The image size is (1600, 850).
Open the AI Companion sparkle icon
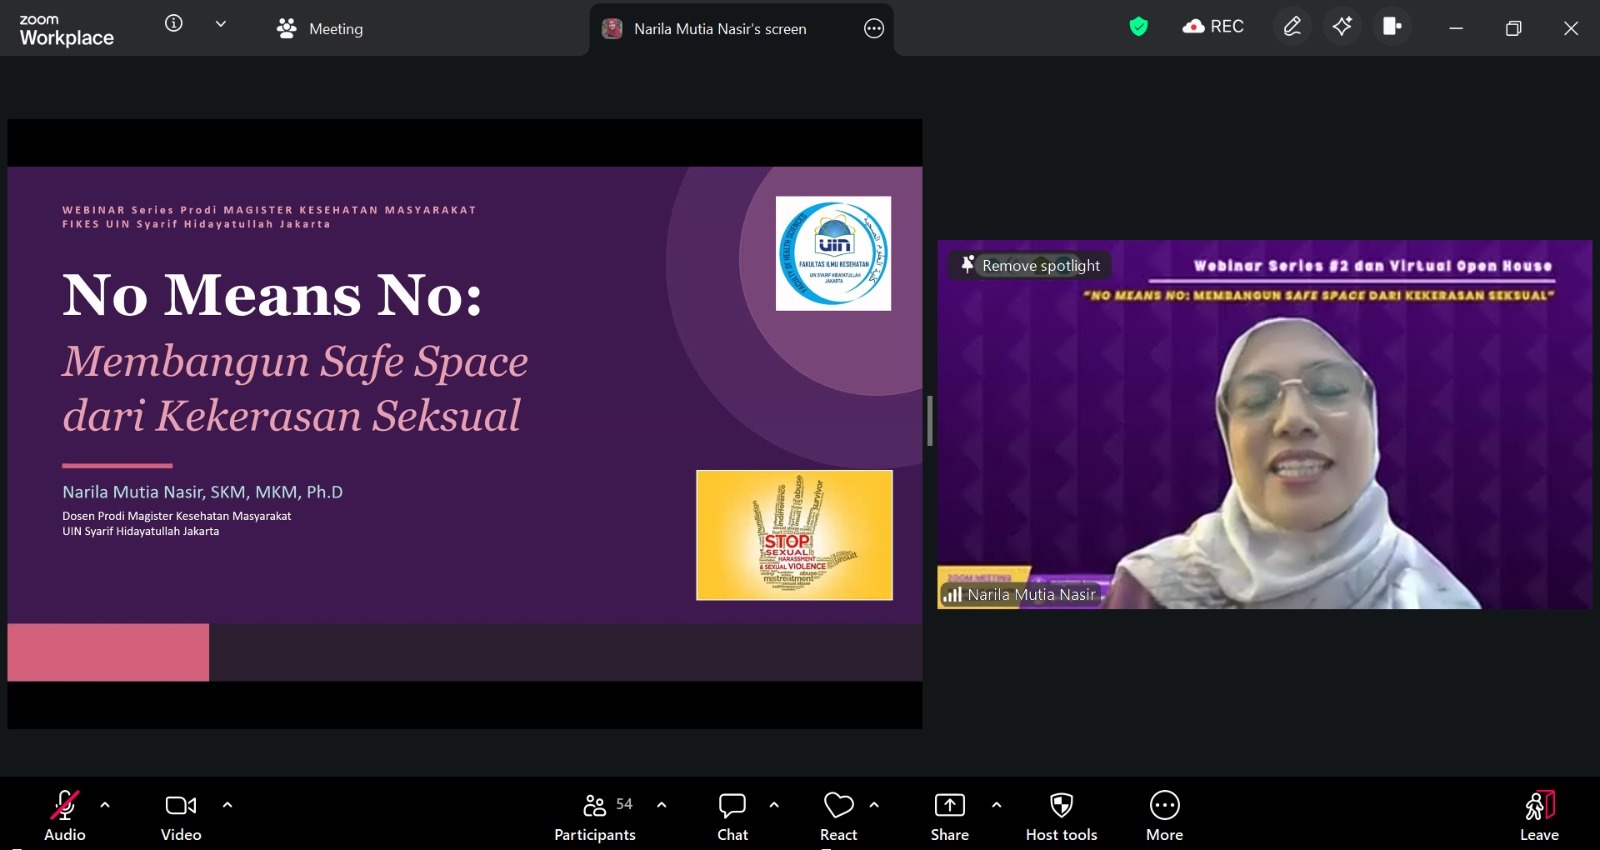coord(1342,26)
